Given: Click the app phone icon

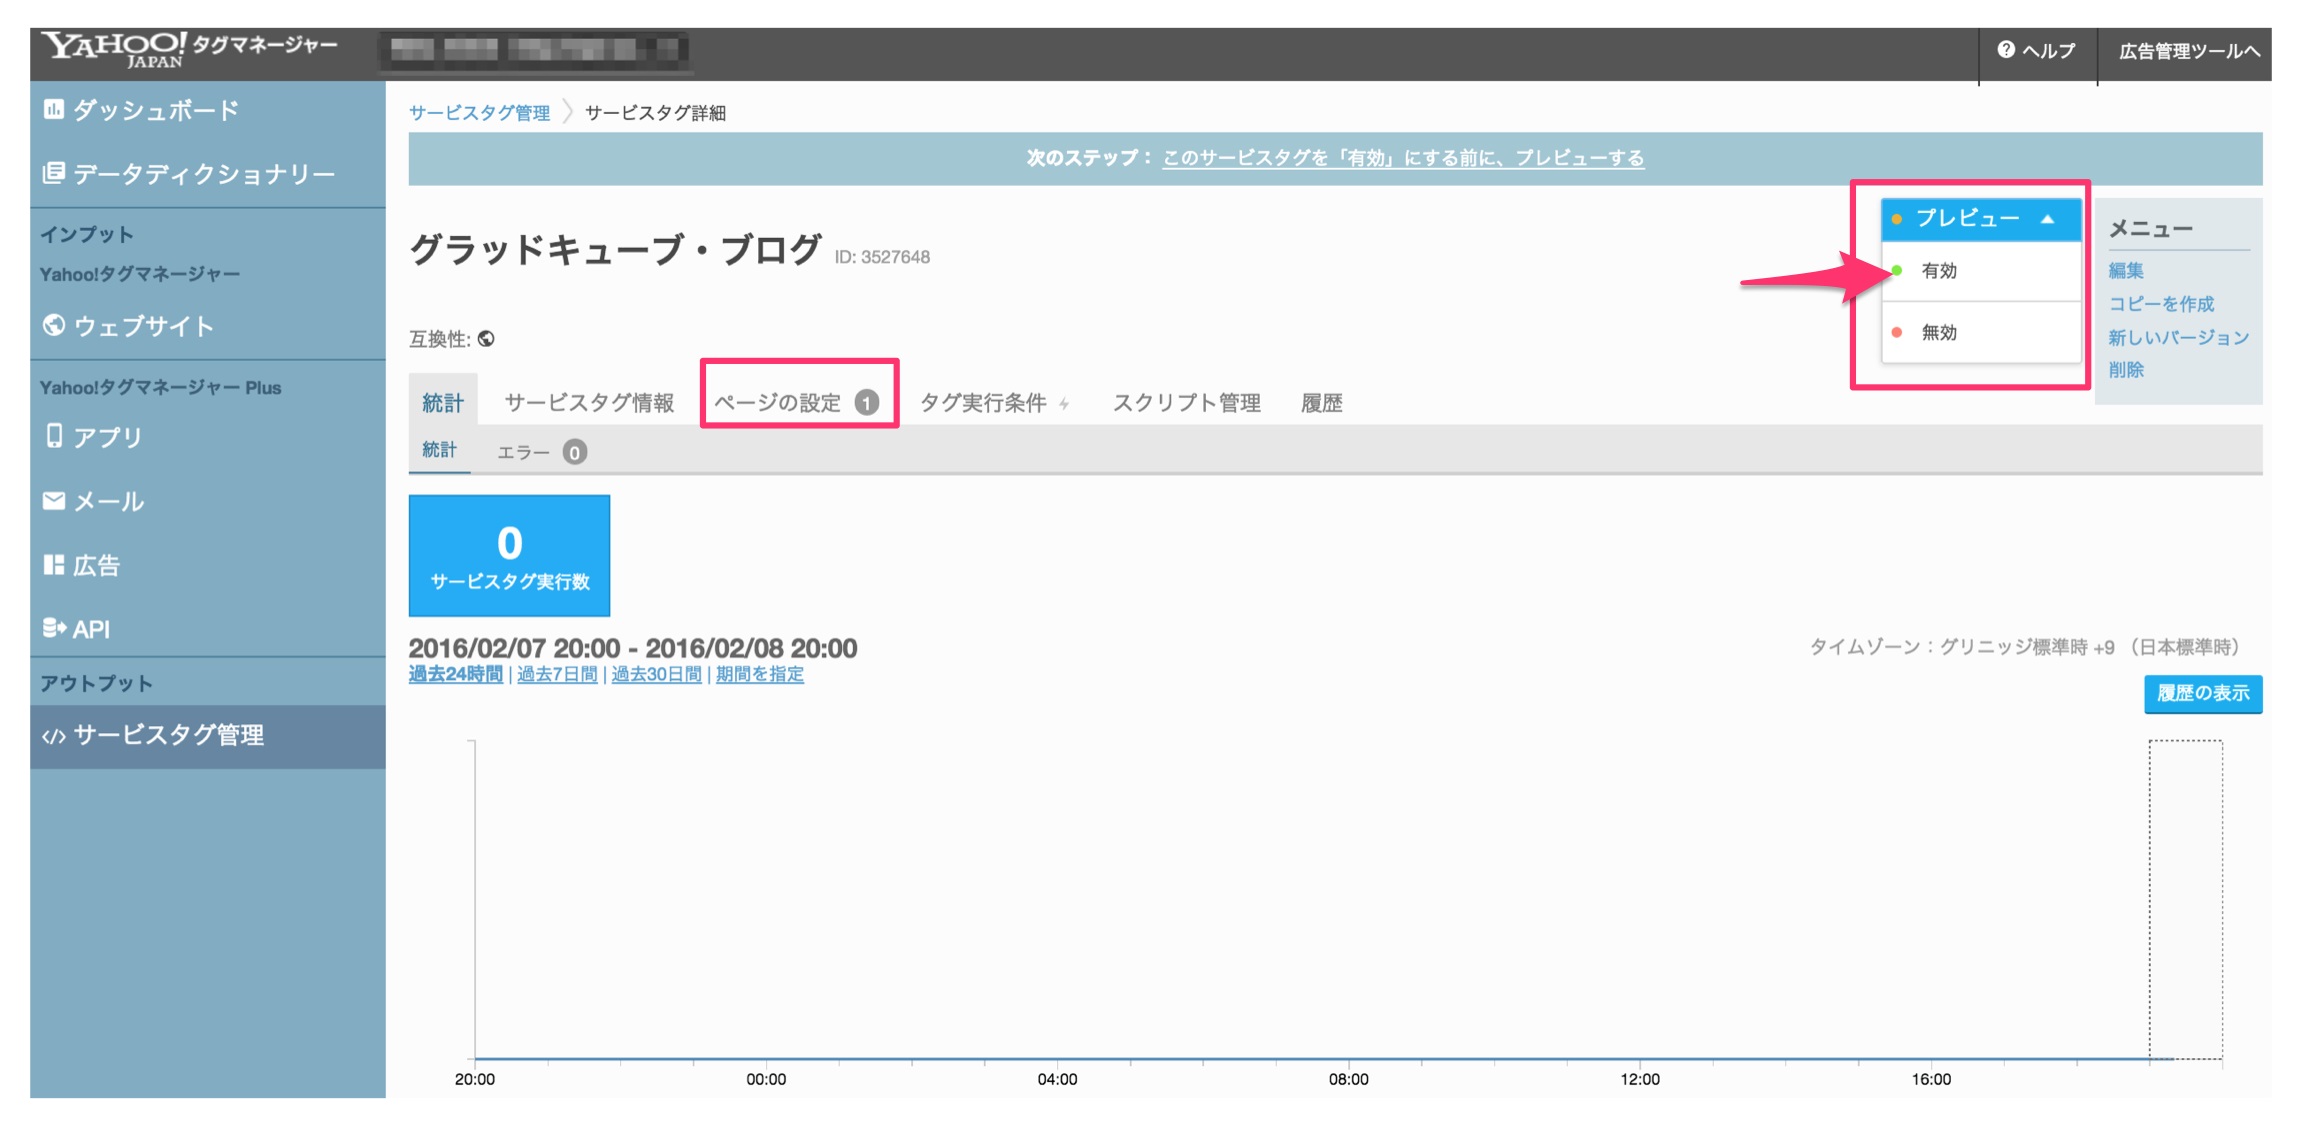Looking at the screenshot, I should pos(54,436).
